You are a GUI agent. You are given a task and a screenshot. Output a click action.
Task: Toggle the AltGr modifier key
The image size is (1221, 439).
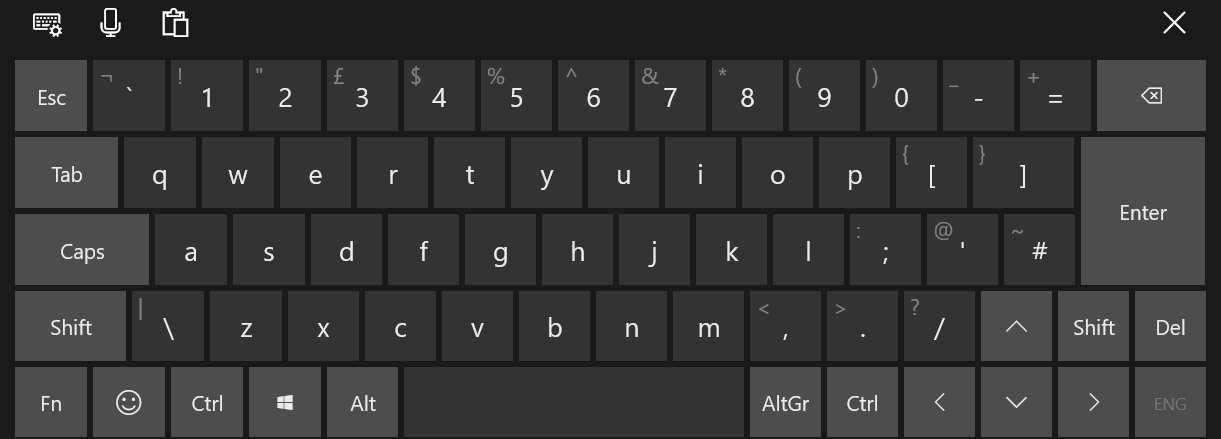point(785,403)
